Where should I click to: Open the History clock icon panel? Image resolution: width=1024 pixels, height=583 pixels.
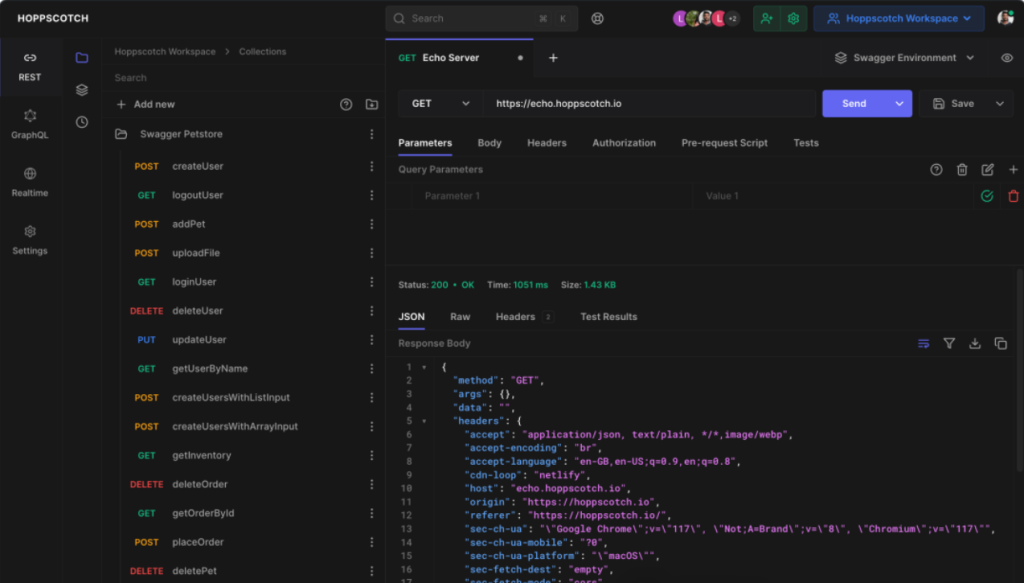(82, 122)
